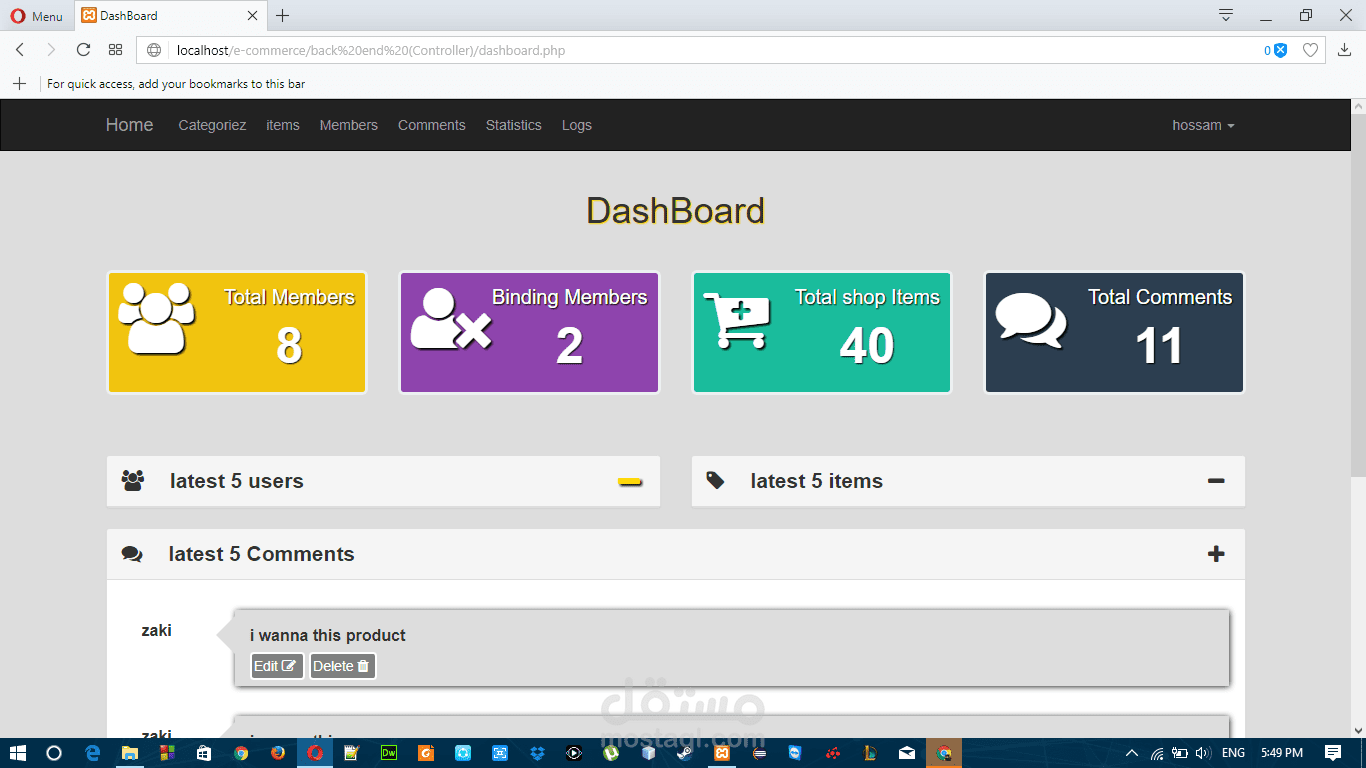Toggle the latest 5 users panel minus
Viewport: 1366px width, 768px height.
coord(630,481)
